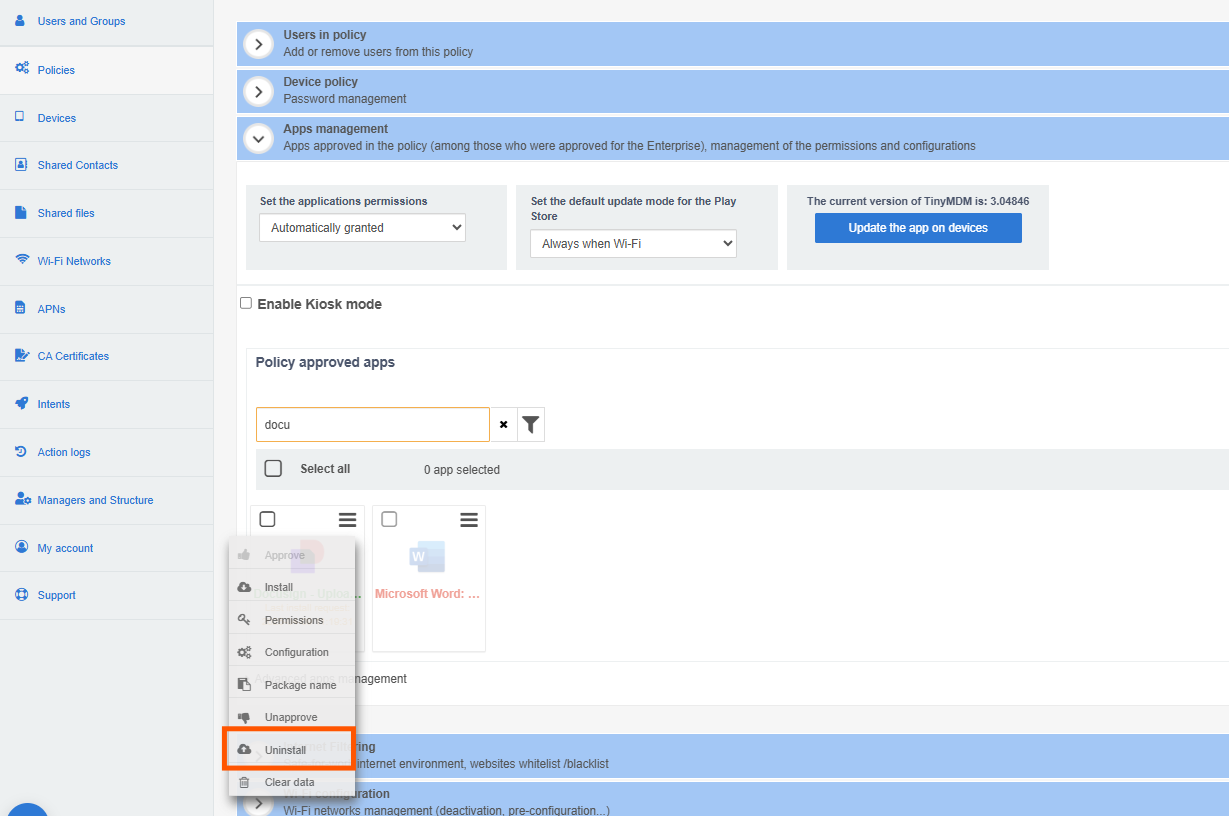The image size is (1229, 816).
Task: Collapse the Apps management section
Action: (259, 138)
